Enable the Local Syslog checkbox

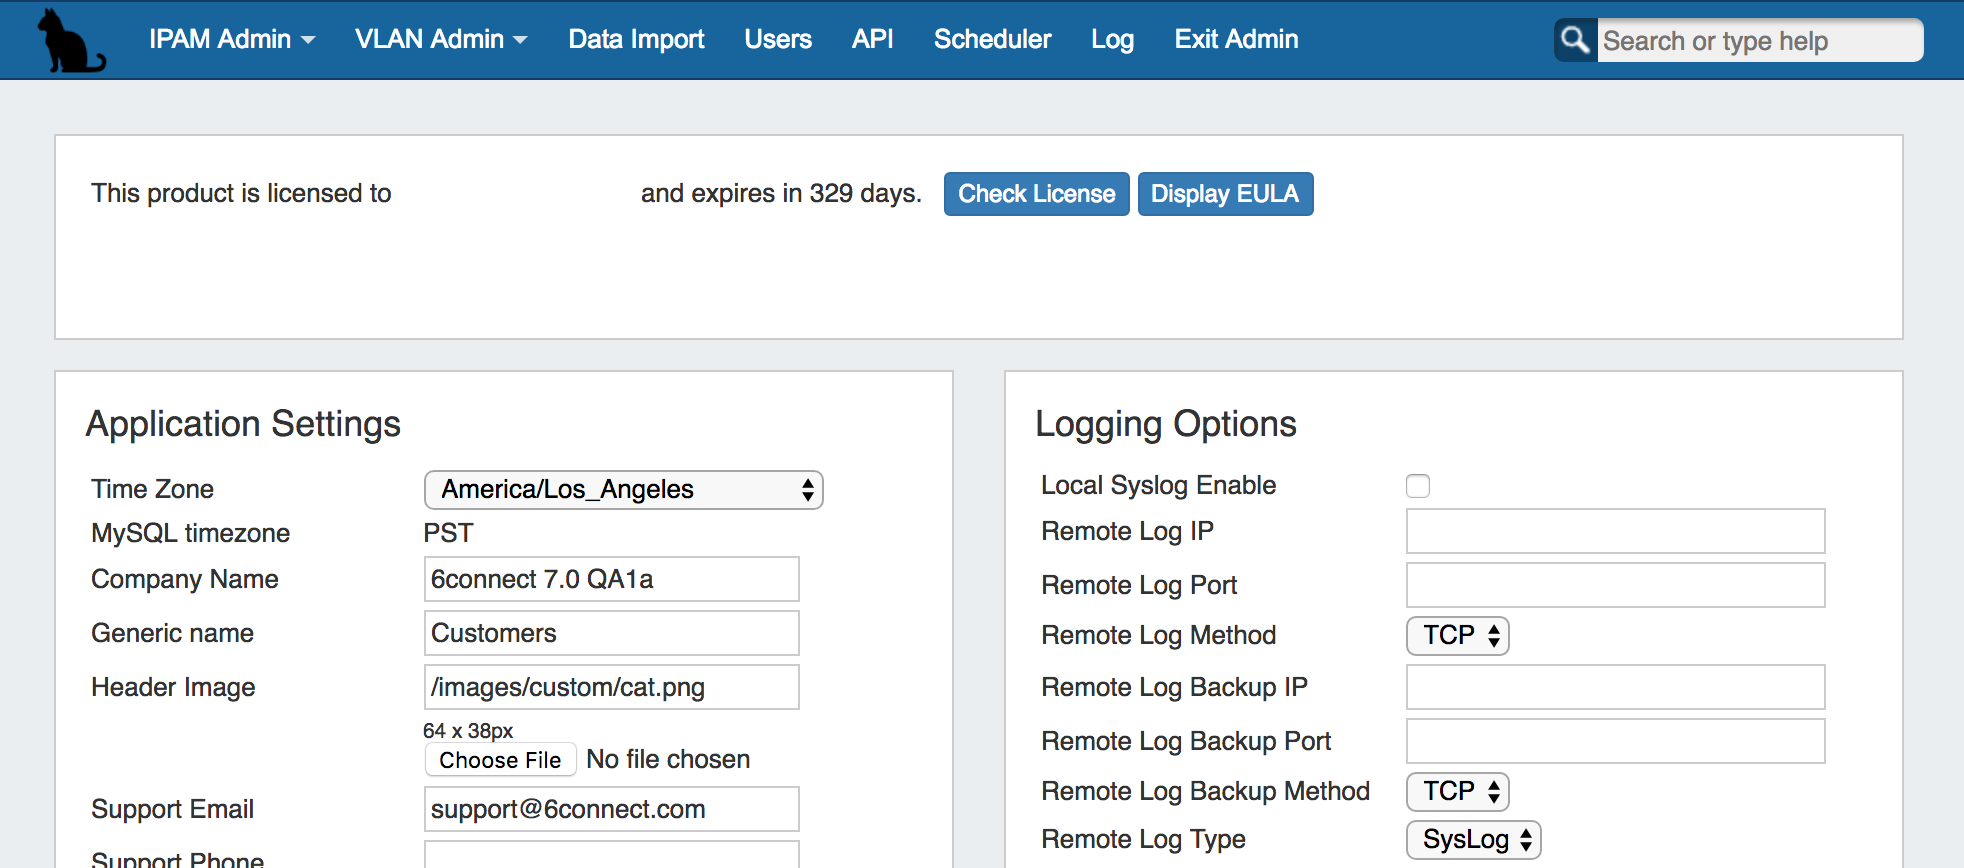tap(1417, 486)
